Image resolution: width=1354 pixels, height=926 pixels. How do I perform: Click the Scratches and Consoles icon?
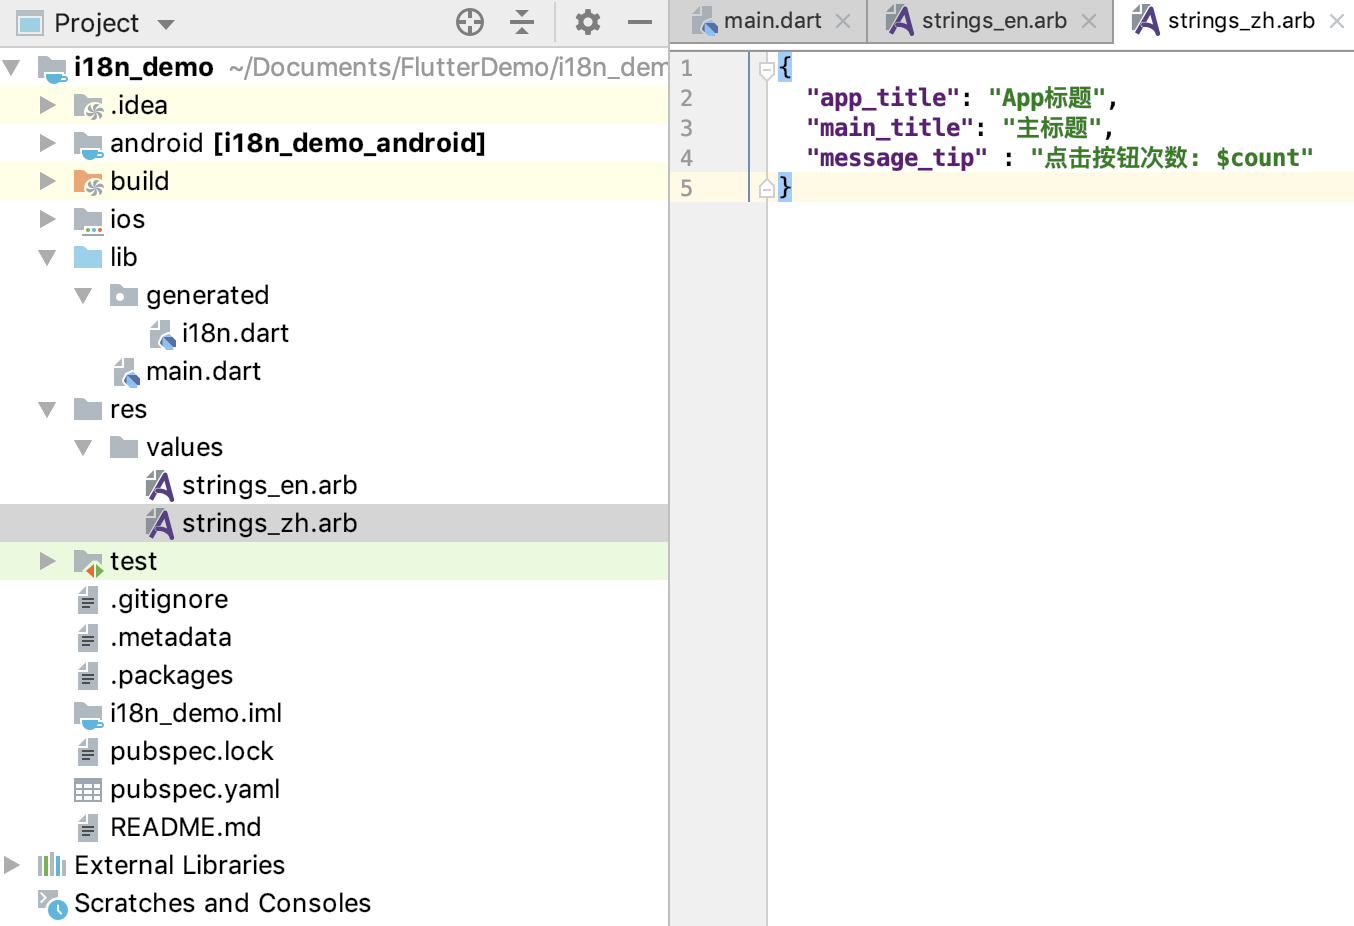pos(52,903)
